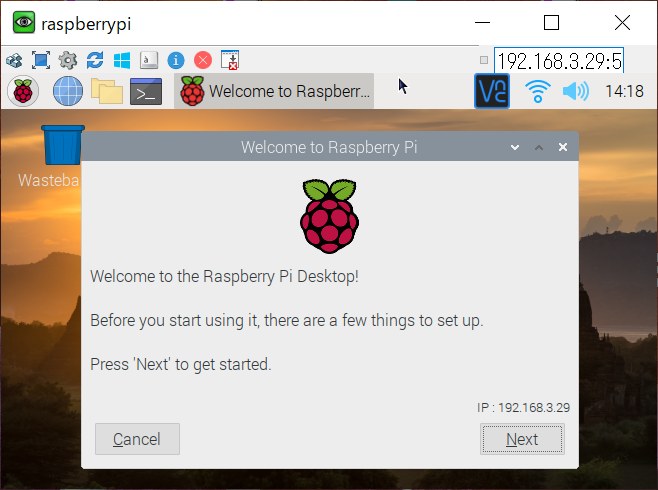Minimize the Welcome dialog with down chevron
This screenshot has height=490, width=658.
tap(515, 147)
